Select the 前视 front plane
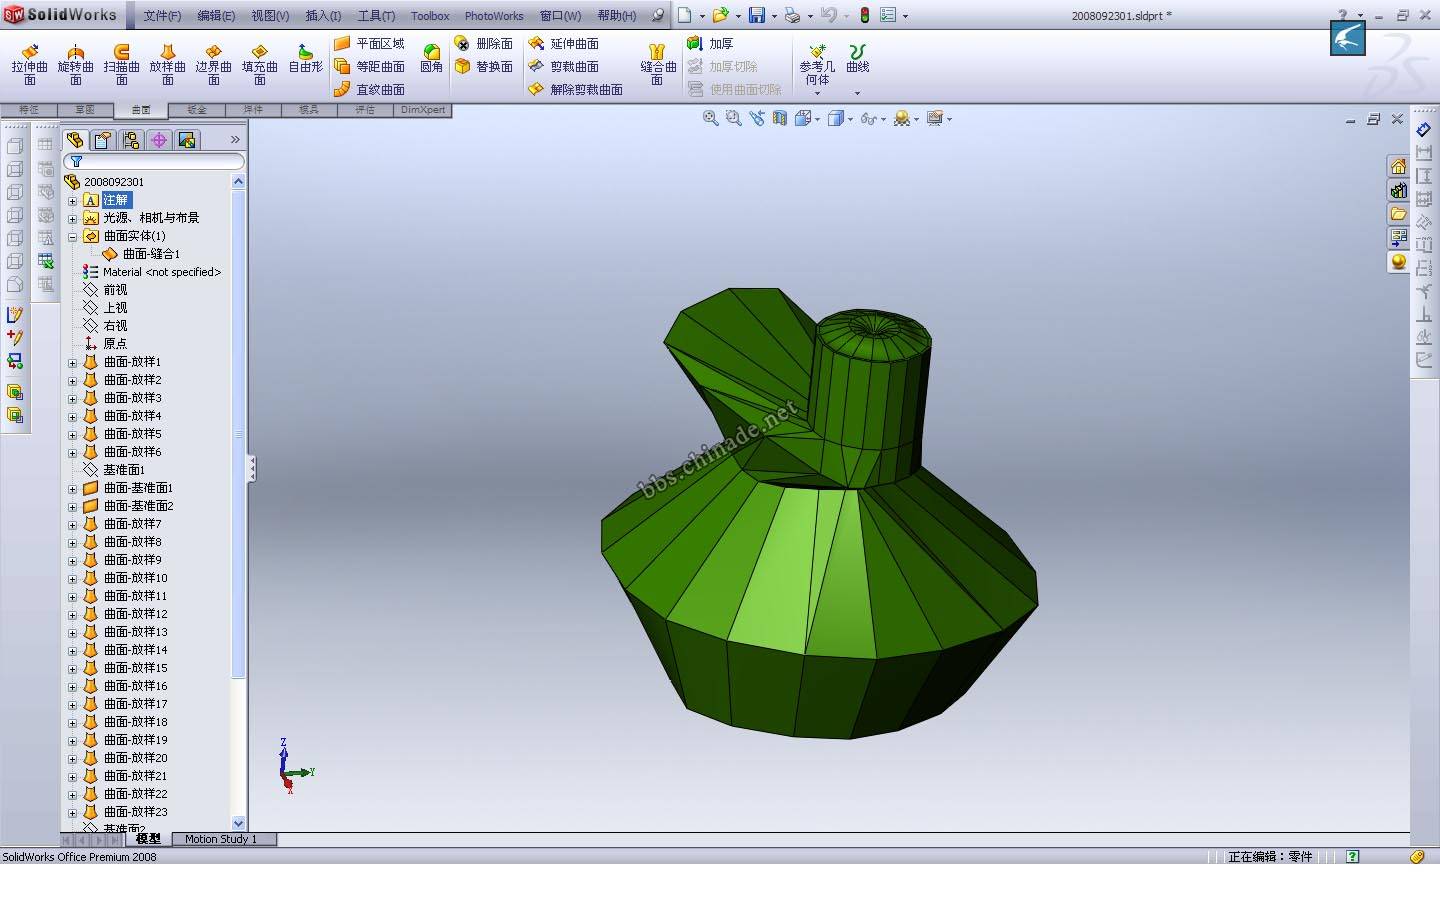Image resolution: width=1440 pixels, height=900 pixels. point(105,290)
